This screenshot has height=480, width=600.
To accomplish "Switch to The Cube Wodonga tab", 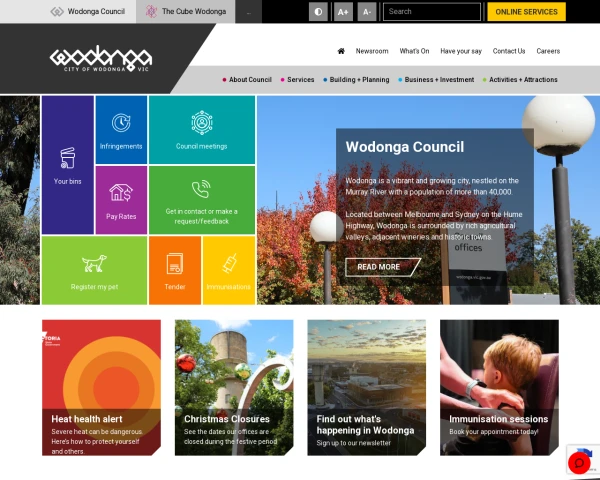I will 186,11.
